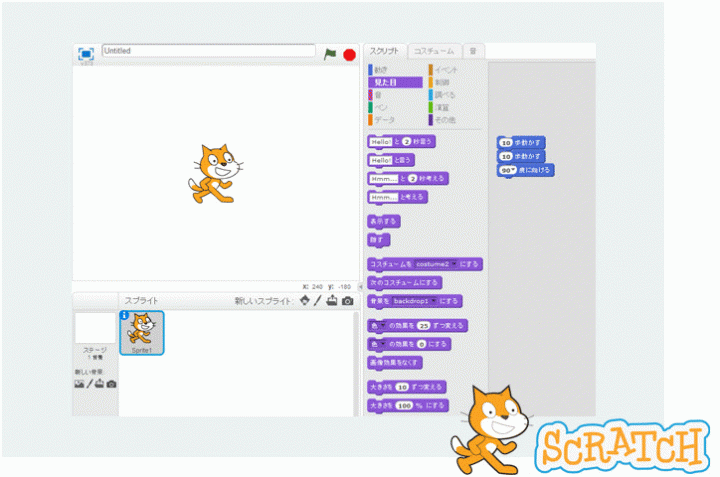
Task: Open the 90 direction dropdown in script block
Action: [x=511, y=171]
